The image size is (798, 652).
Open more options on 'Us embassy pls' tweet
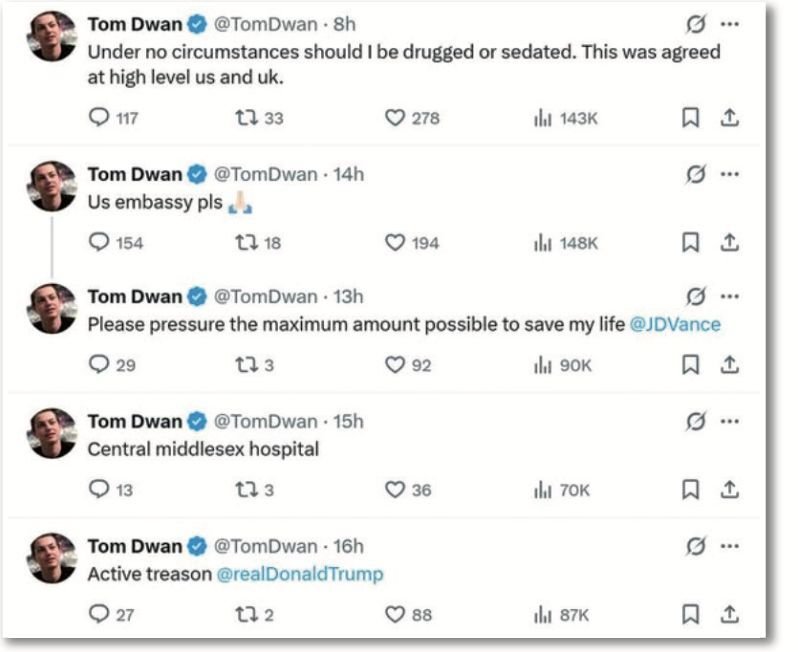pyautogui.click(x=730, y=174)
